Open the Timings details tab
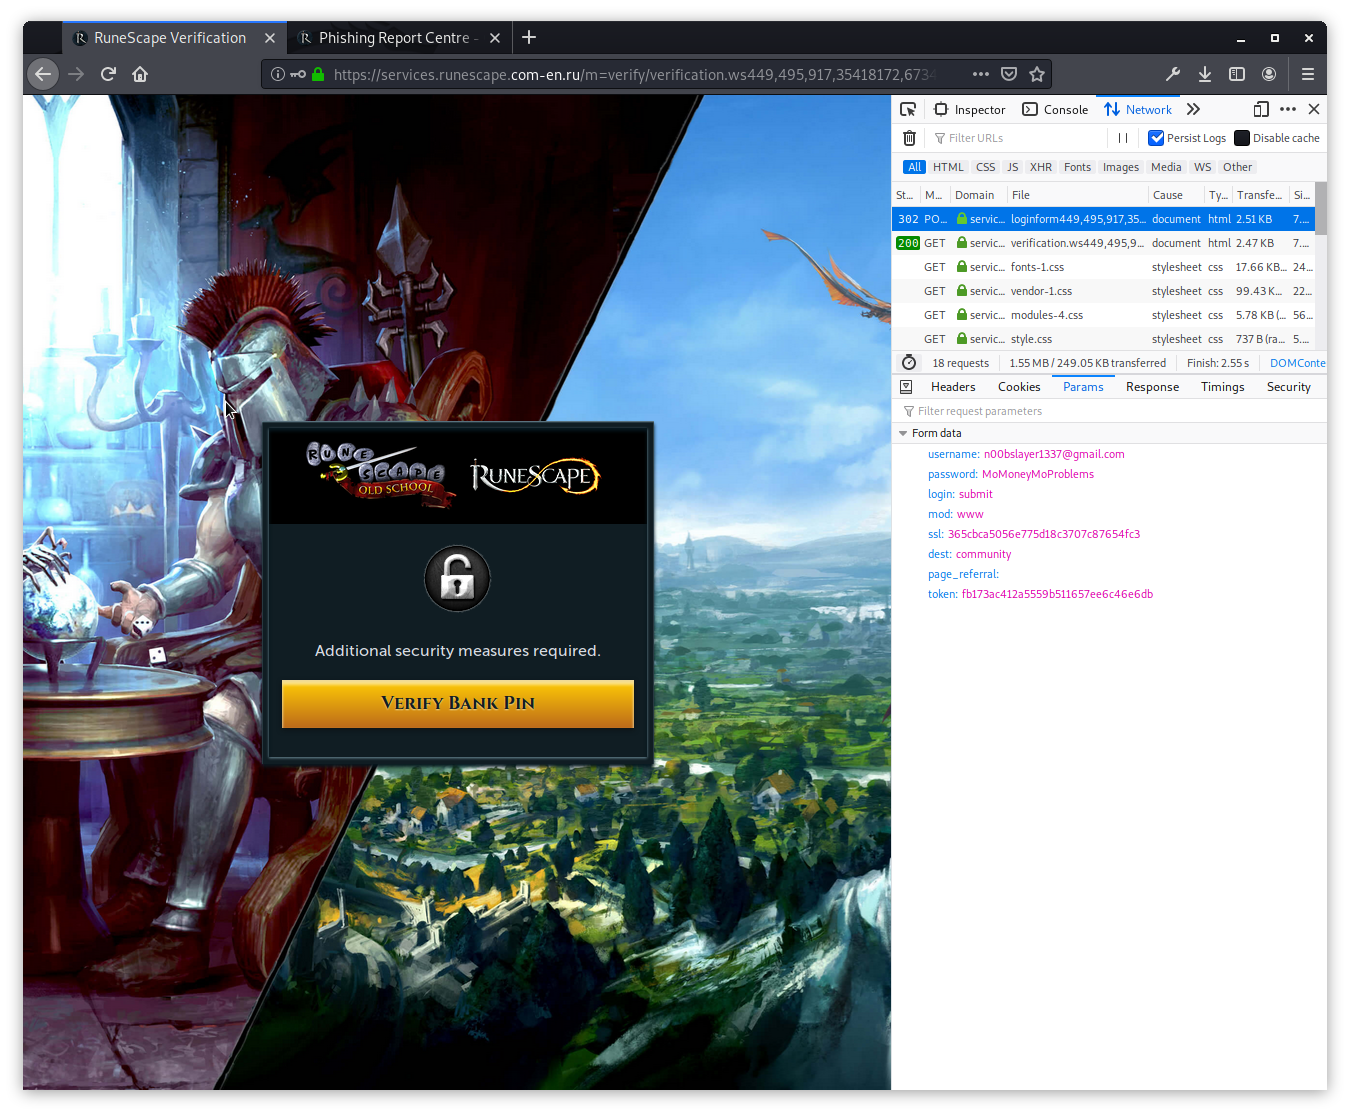Image resolution: width=1350 pixels, height=1115 pixels. [x=1222, y=387]
